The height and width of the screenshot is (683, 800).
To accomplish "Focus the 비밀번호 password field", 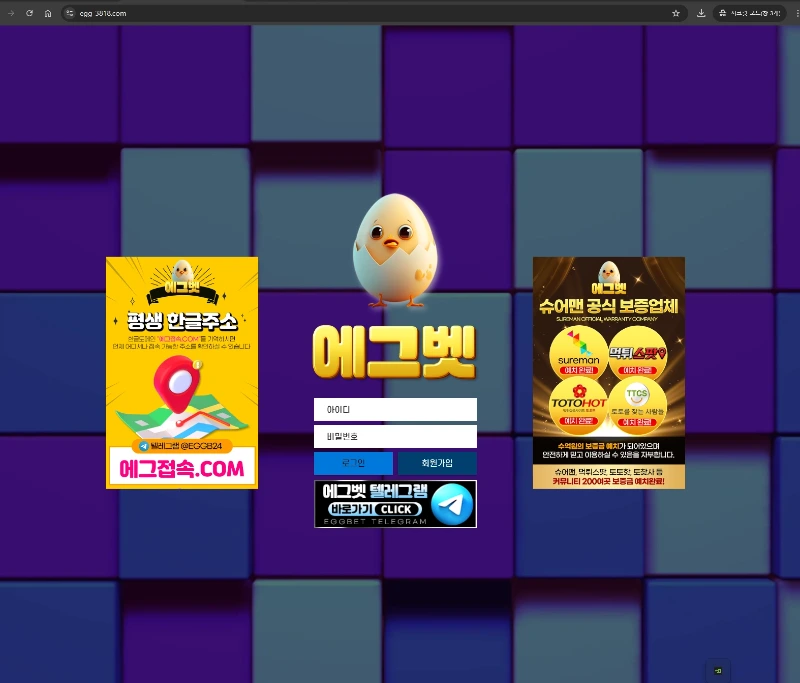I will (x=395, y=436).
